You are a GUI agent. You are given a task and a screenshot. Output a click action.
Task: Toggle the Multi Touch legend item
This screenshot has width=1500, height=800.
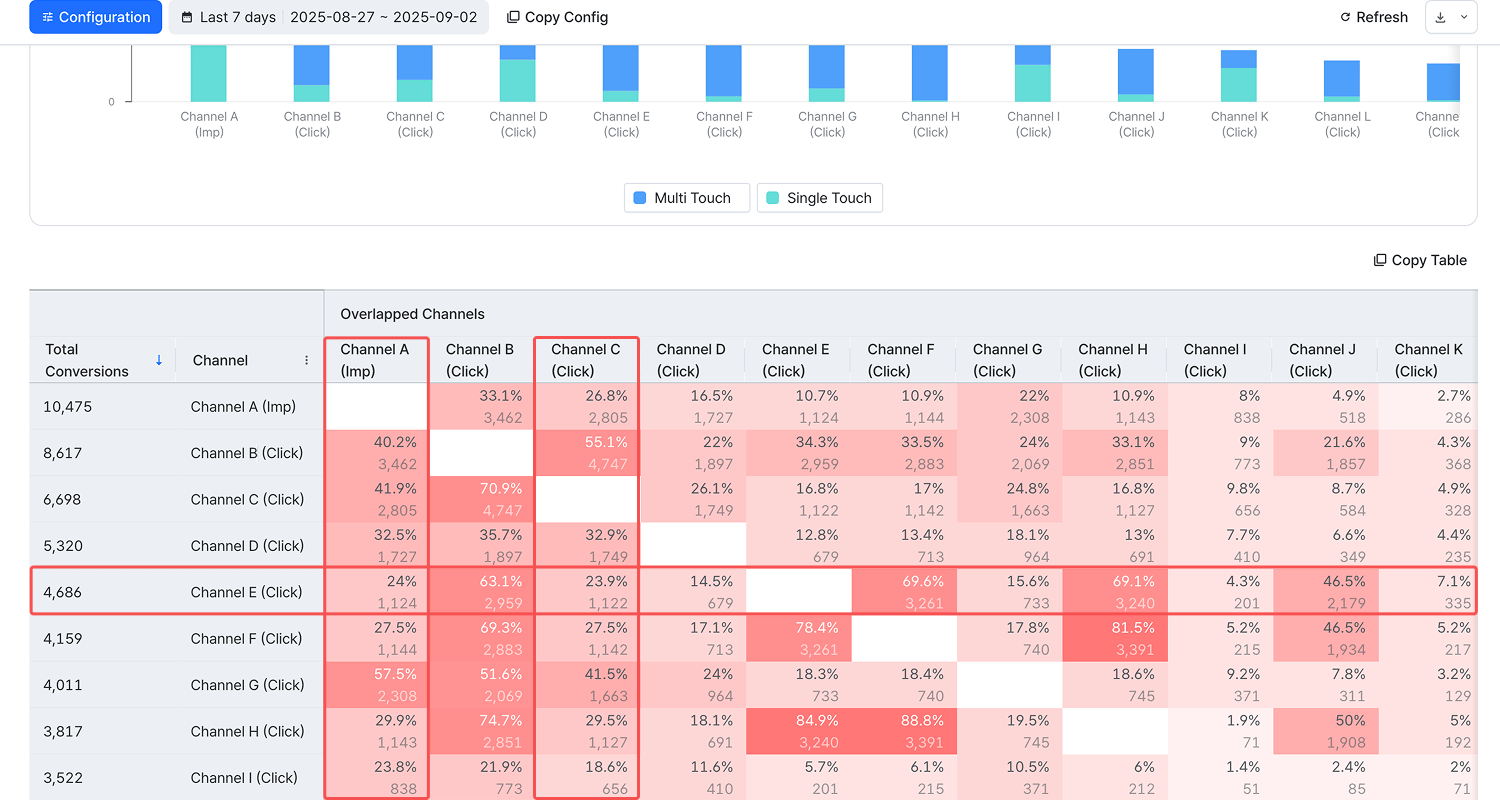point(687,198)
